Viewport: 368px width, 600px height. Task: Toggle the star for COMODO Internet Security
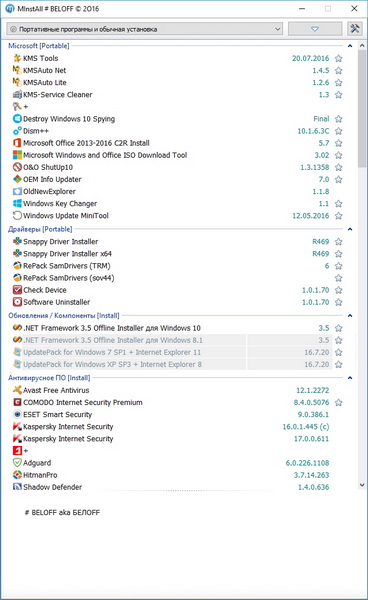pos(339,402)
